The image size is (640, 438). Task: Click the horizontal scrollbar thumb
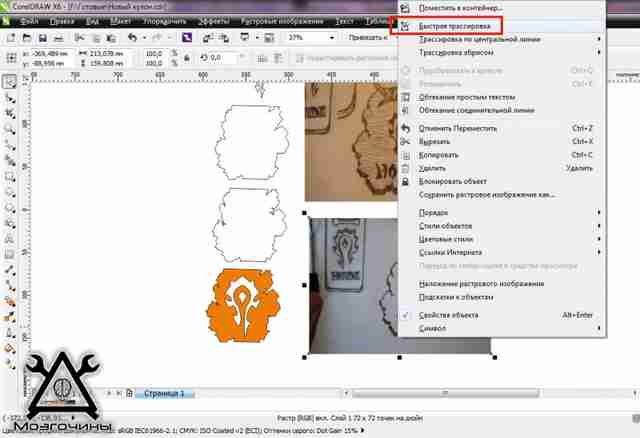tap(445, 393)
